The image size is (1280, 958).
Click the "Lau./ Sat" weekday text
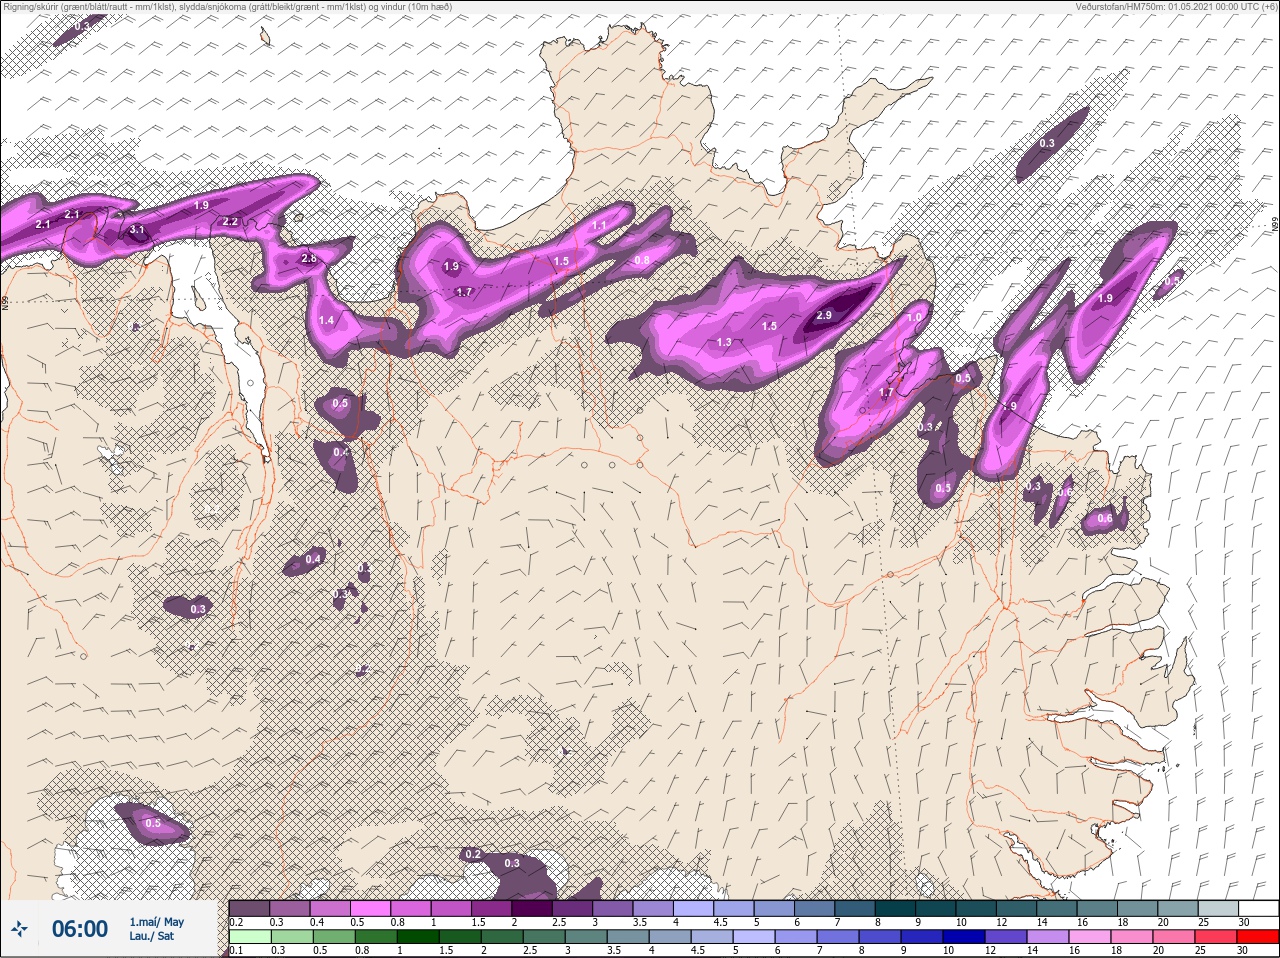[x=151, y=937]
